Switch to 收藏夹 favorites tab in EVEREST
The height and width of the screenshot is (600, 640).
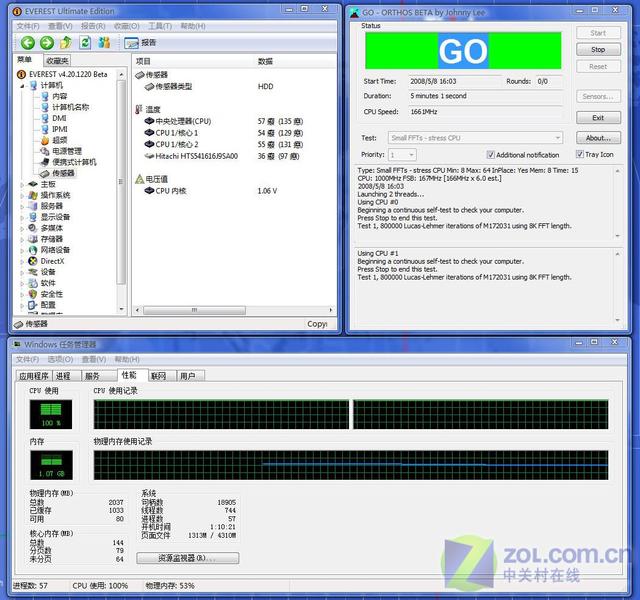57,61
